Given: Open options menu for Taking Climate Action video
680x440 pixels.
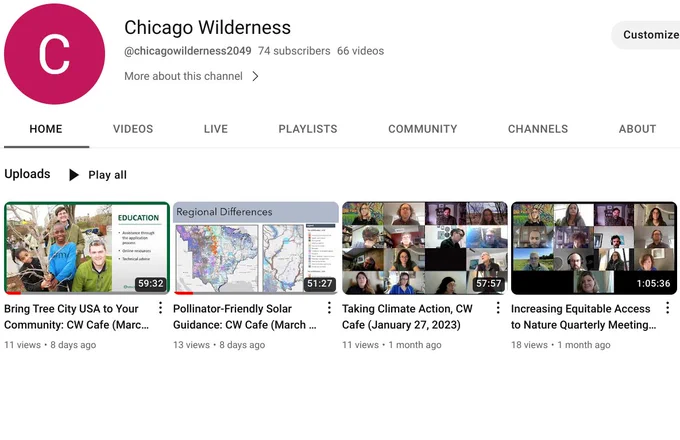Looking at the screenshot, I should coord(498,308).
